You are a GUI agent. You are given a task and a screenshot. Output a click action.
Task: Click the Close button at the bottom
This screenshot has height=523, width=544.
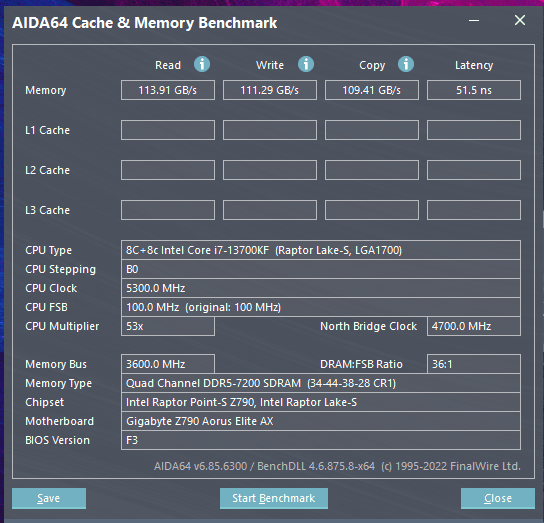pos(498,498)
